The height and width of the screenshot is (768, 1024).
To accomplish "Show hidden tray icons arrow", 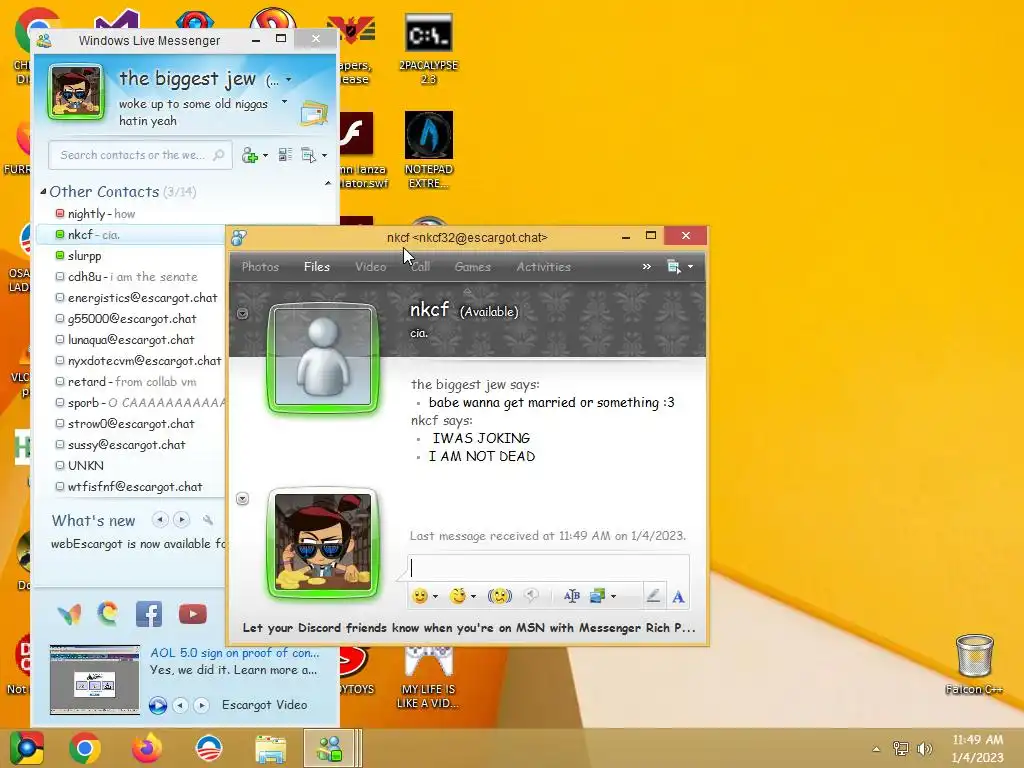I will click(x=876, y=749).
